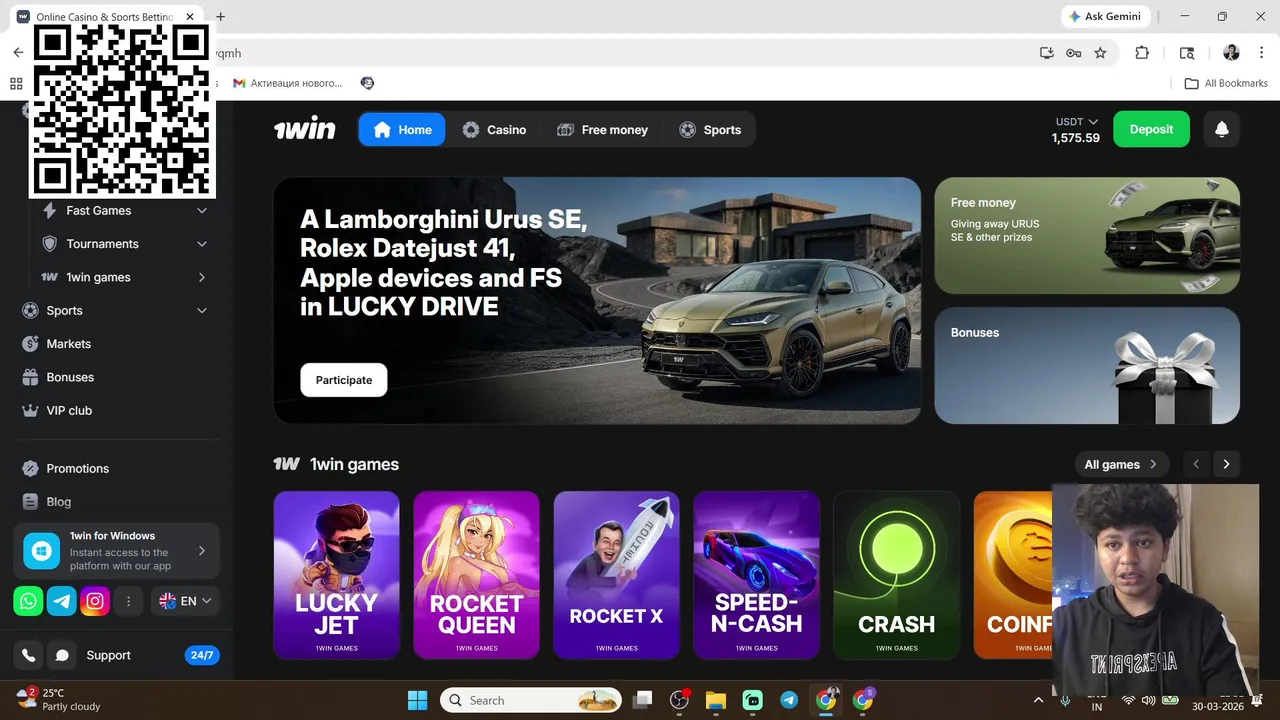
Task: Click the 1win logo in header
Action: pyautogui.click(x=305, y=129)
